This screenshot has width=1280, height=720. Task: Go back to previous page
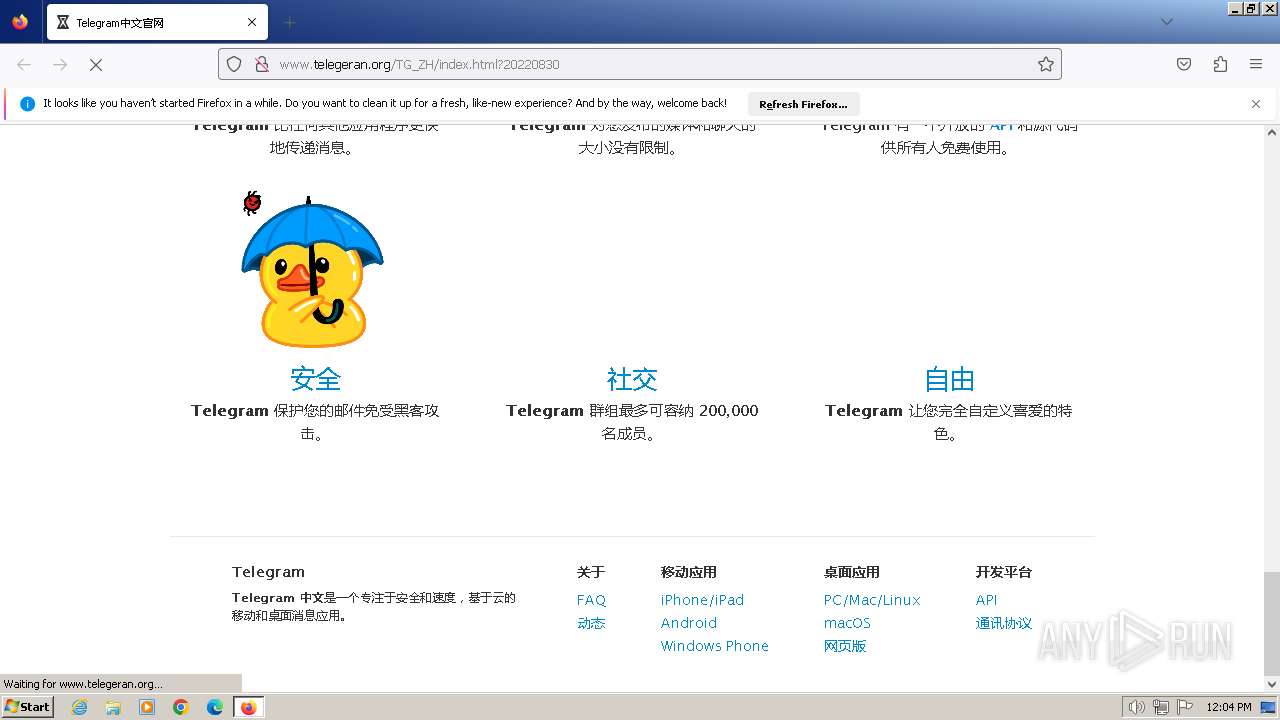tap(24, 64)
